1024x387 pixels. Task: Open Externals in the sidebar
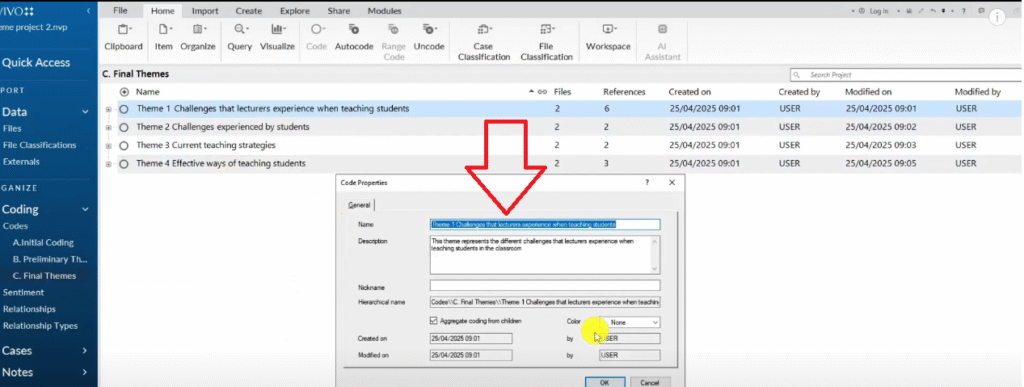[21, 161]
